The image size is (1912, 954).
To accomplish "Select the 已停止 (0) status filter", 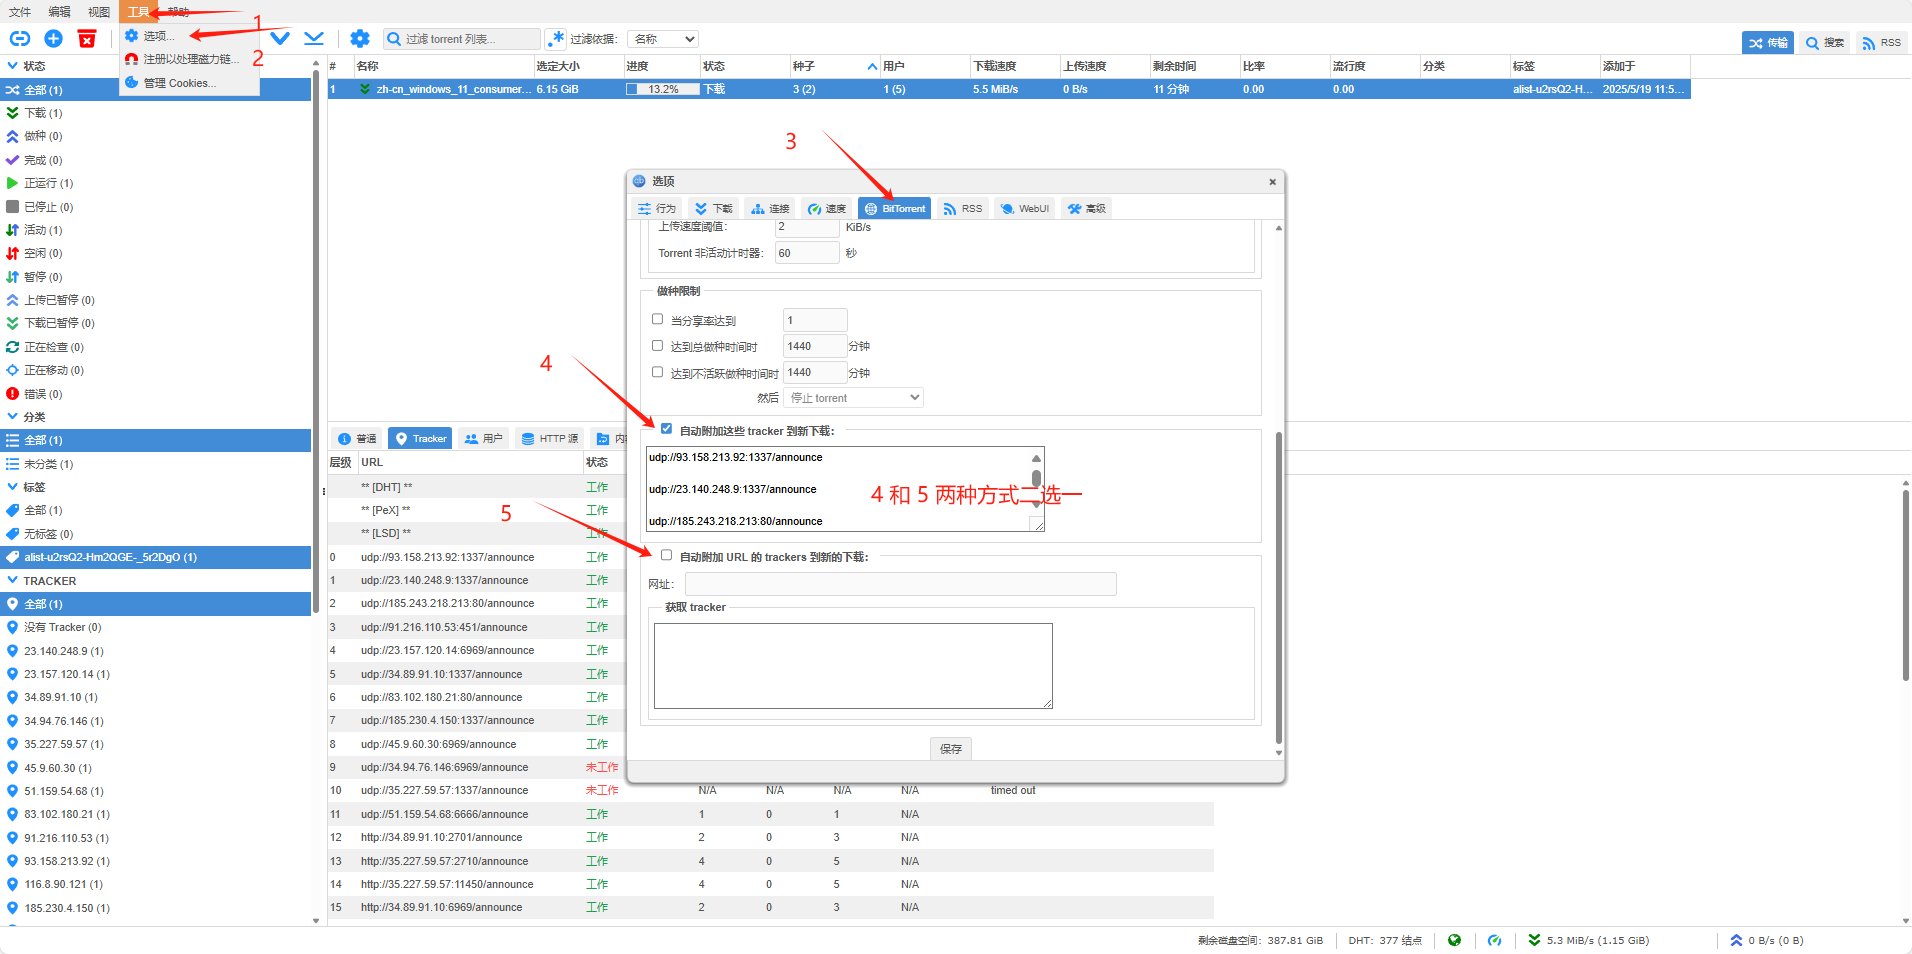I will (156, 207).
